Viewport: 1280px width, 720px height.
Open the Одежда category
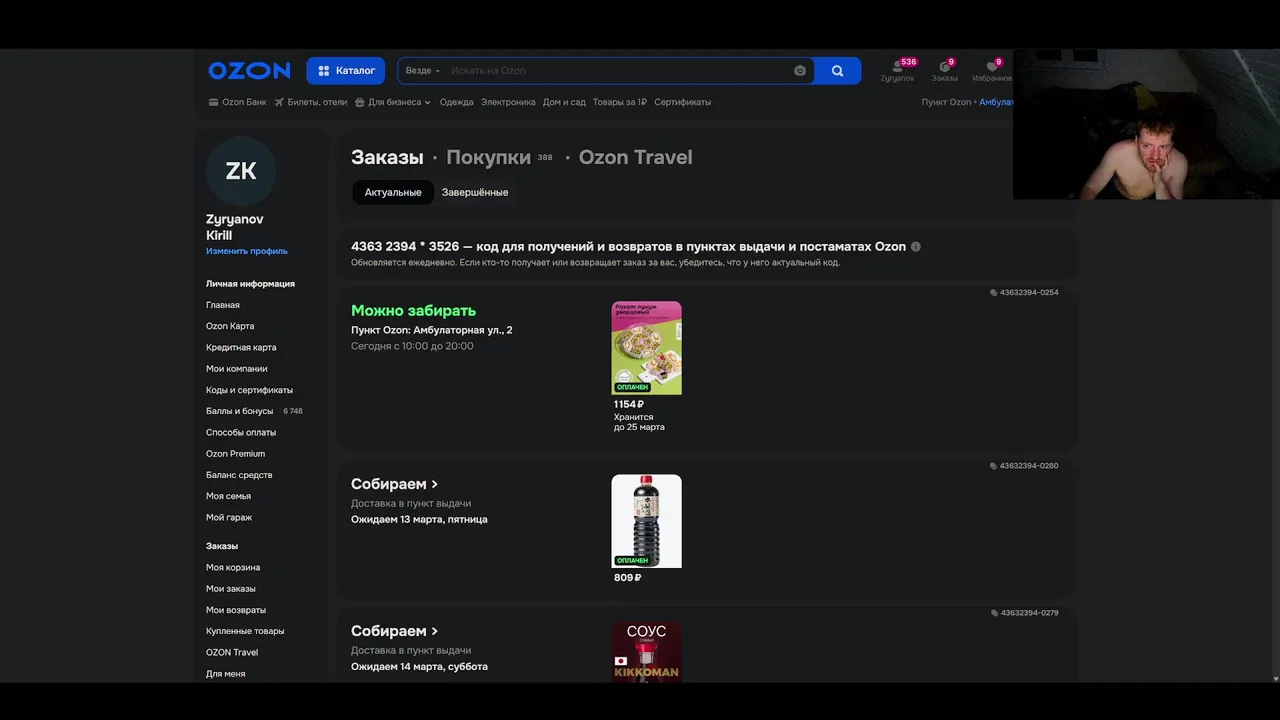[x=456, y=102]
